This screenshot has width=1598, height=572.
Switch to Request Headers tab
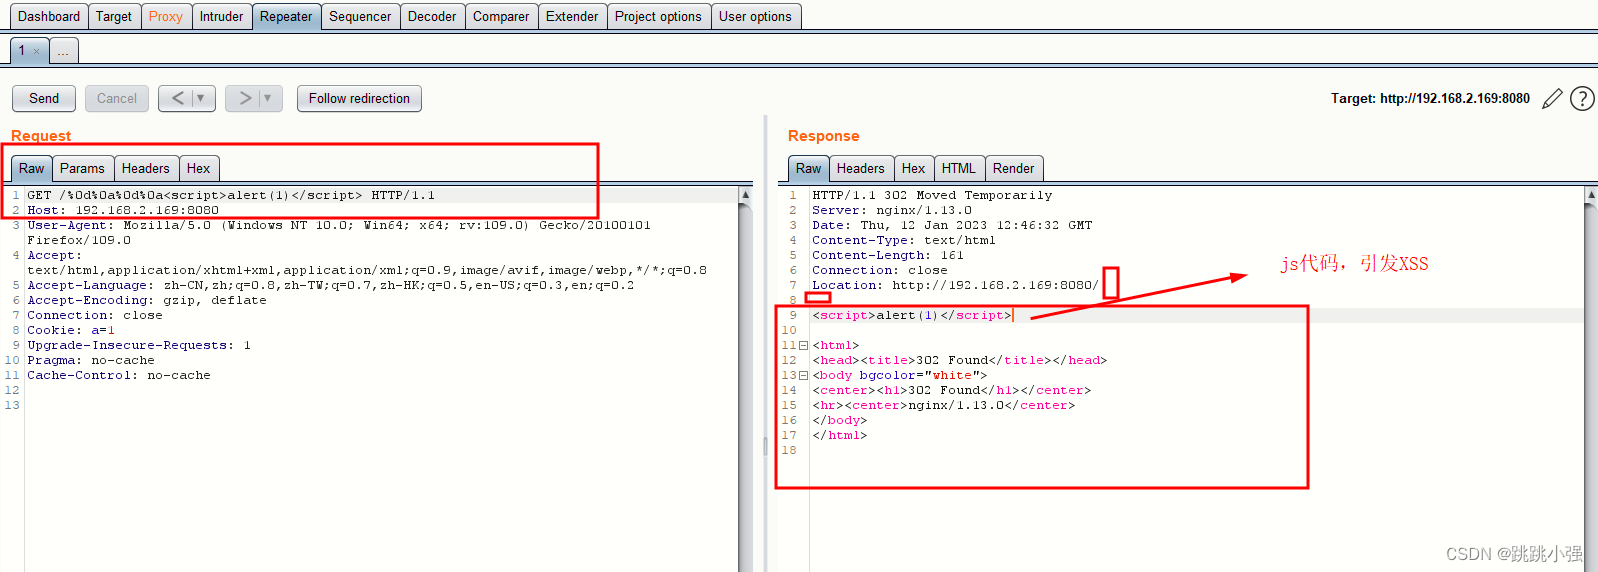pos(146,168)
